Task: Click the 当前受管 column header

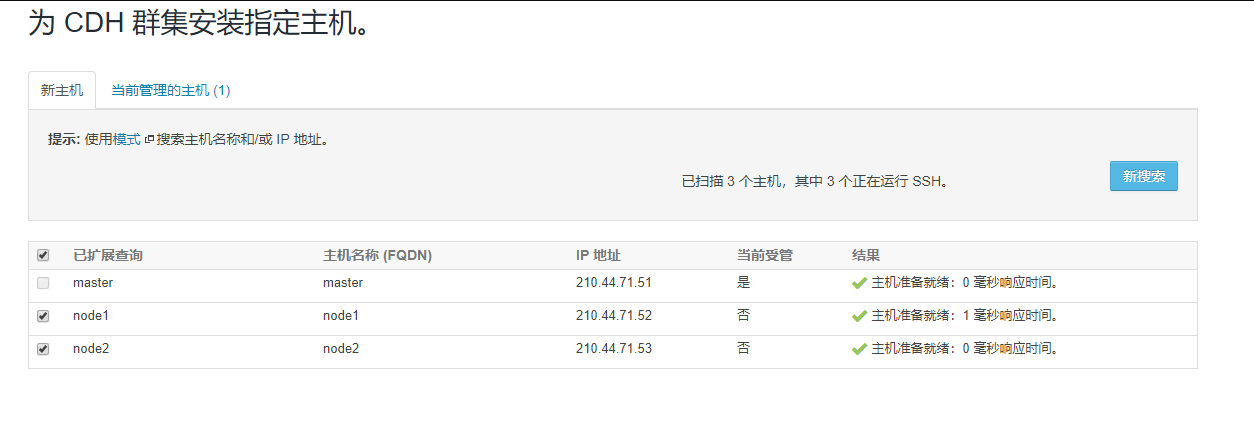Action: 765,256
